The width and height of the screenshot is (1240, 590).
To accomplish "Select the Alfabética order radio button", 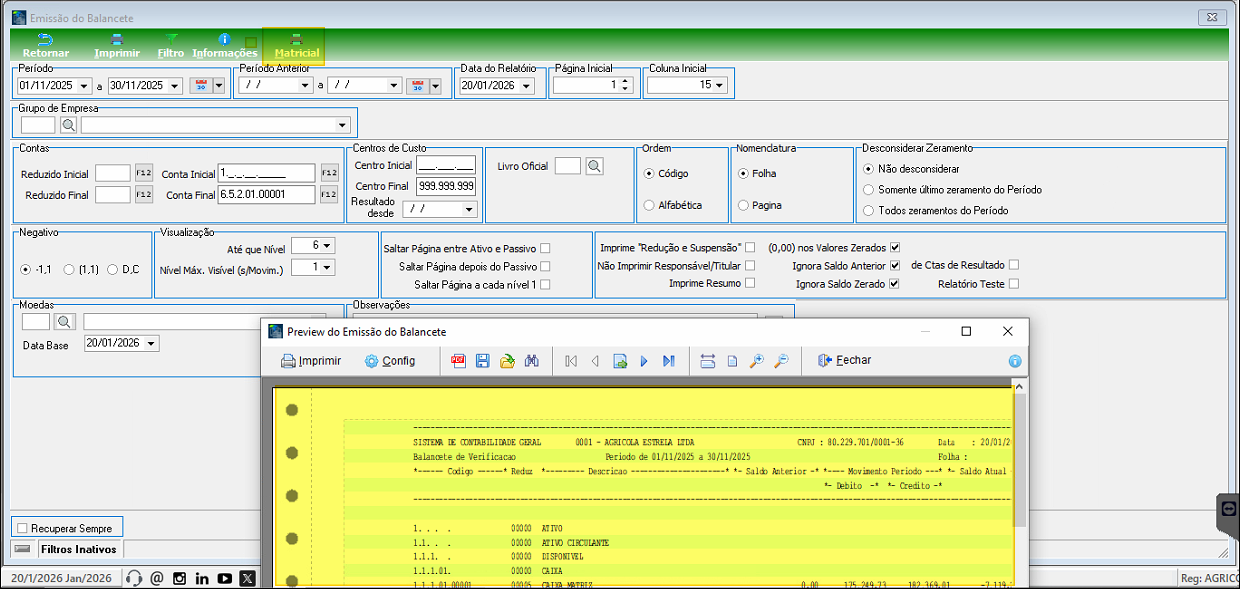I will point(649,205).
